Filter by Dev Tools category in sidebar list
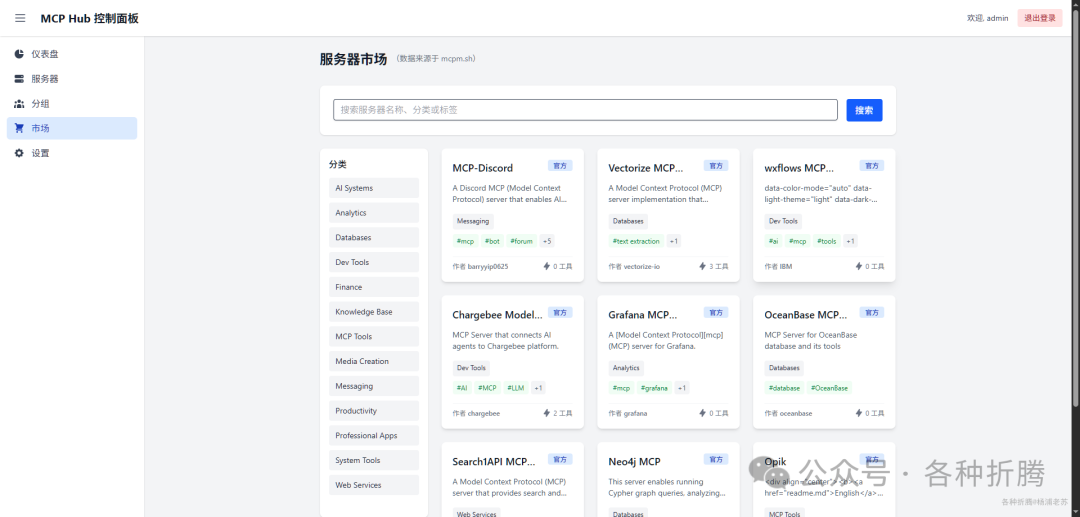This screenshot has width=1080, height=517. pyautogui.click(x=374, y=262)
